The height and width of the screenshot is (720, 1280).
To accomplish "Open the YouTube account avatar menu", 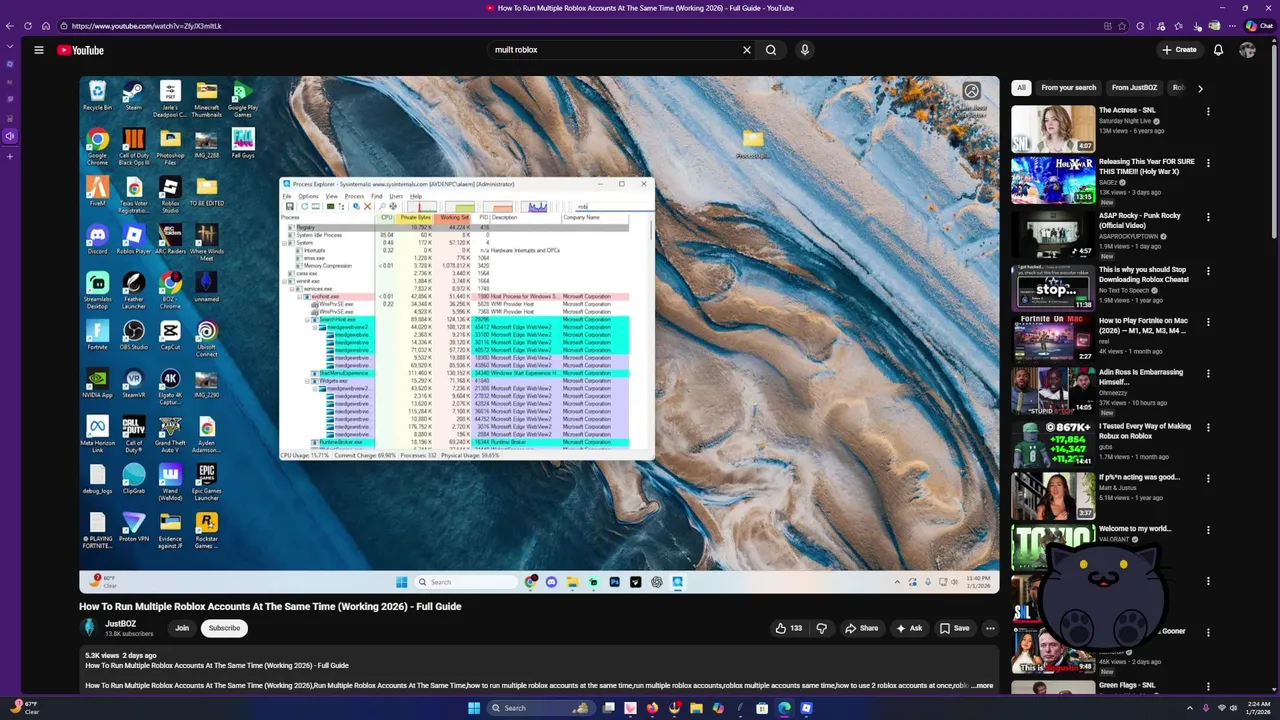I will tap(1247, 50).
